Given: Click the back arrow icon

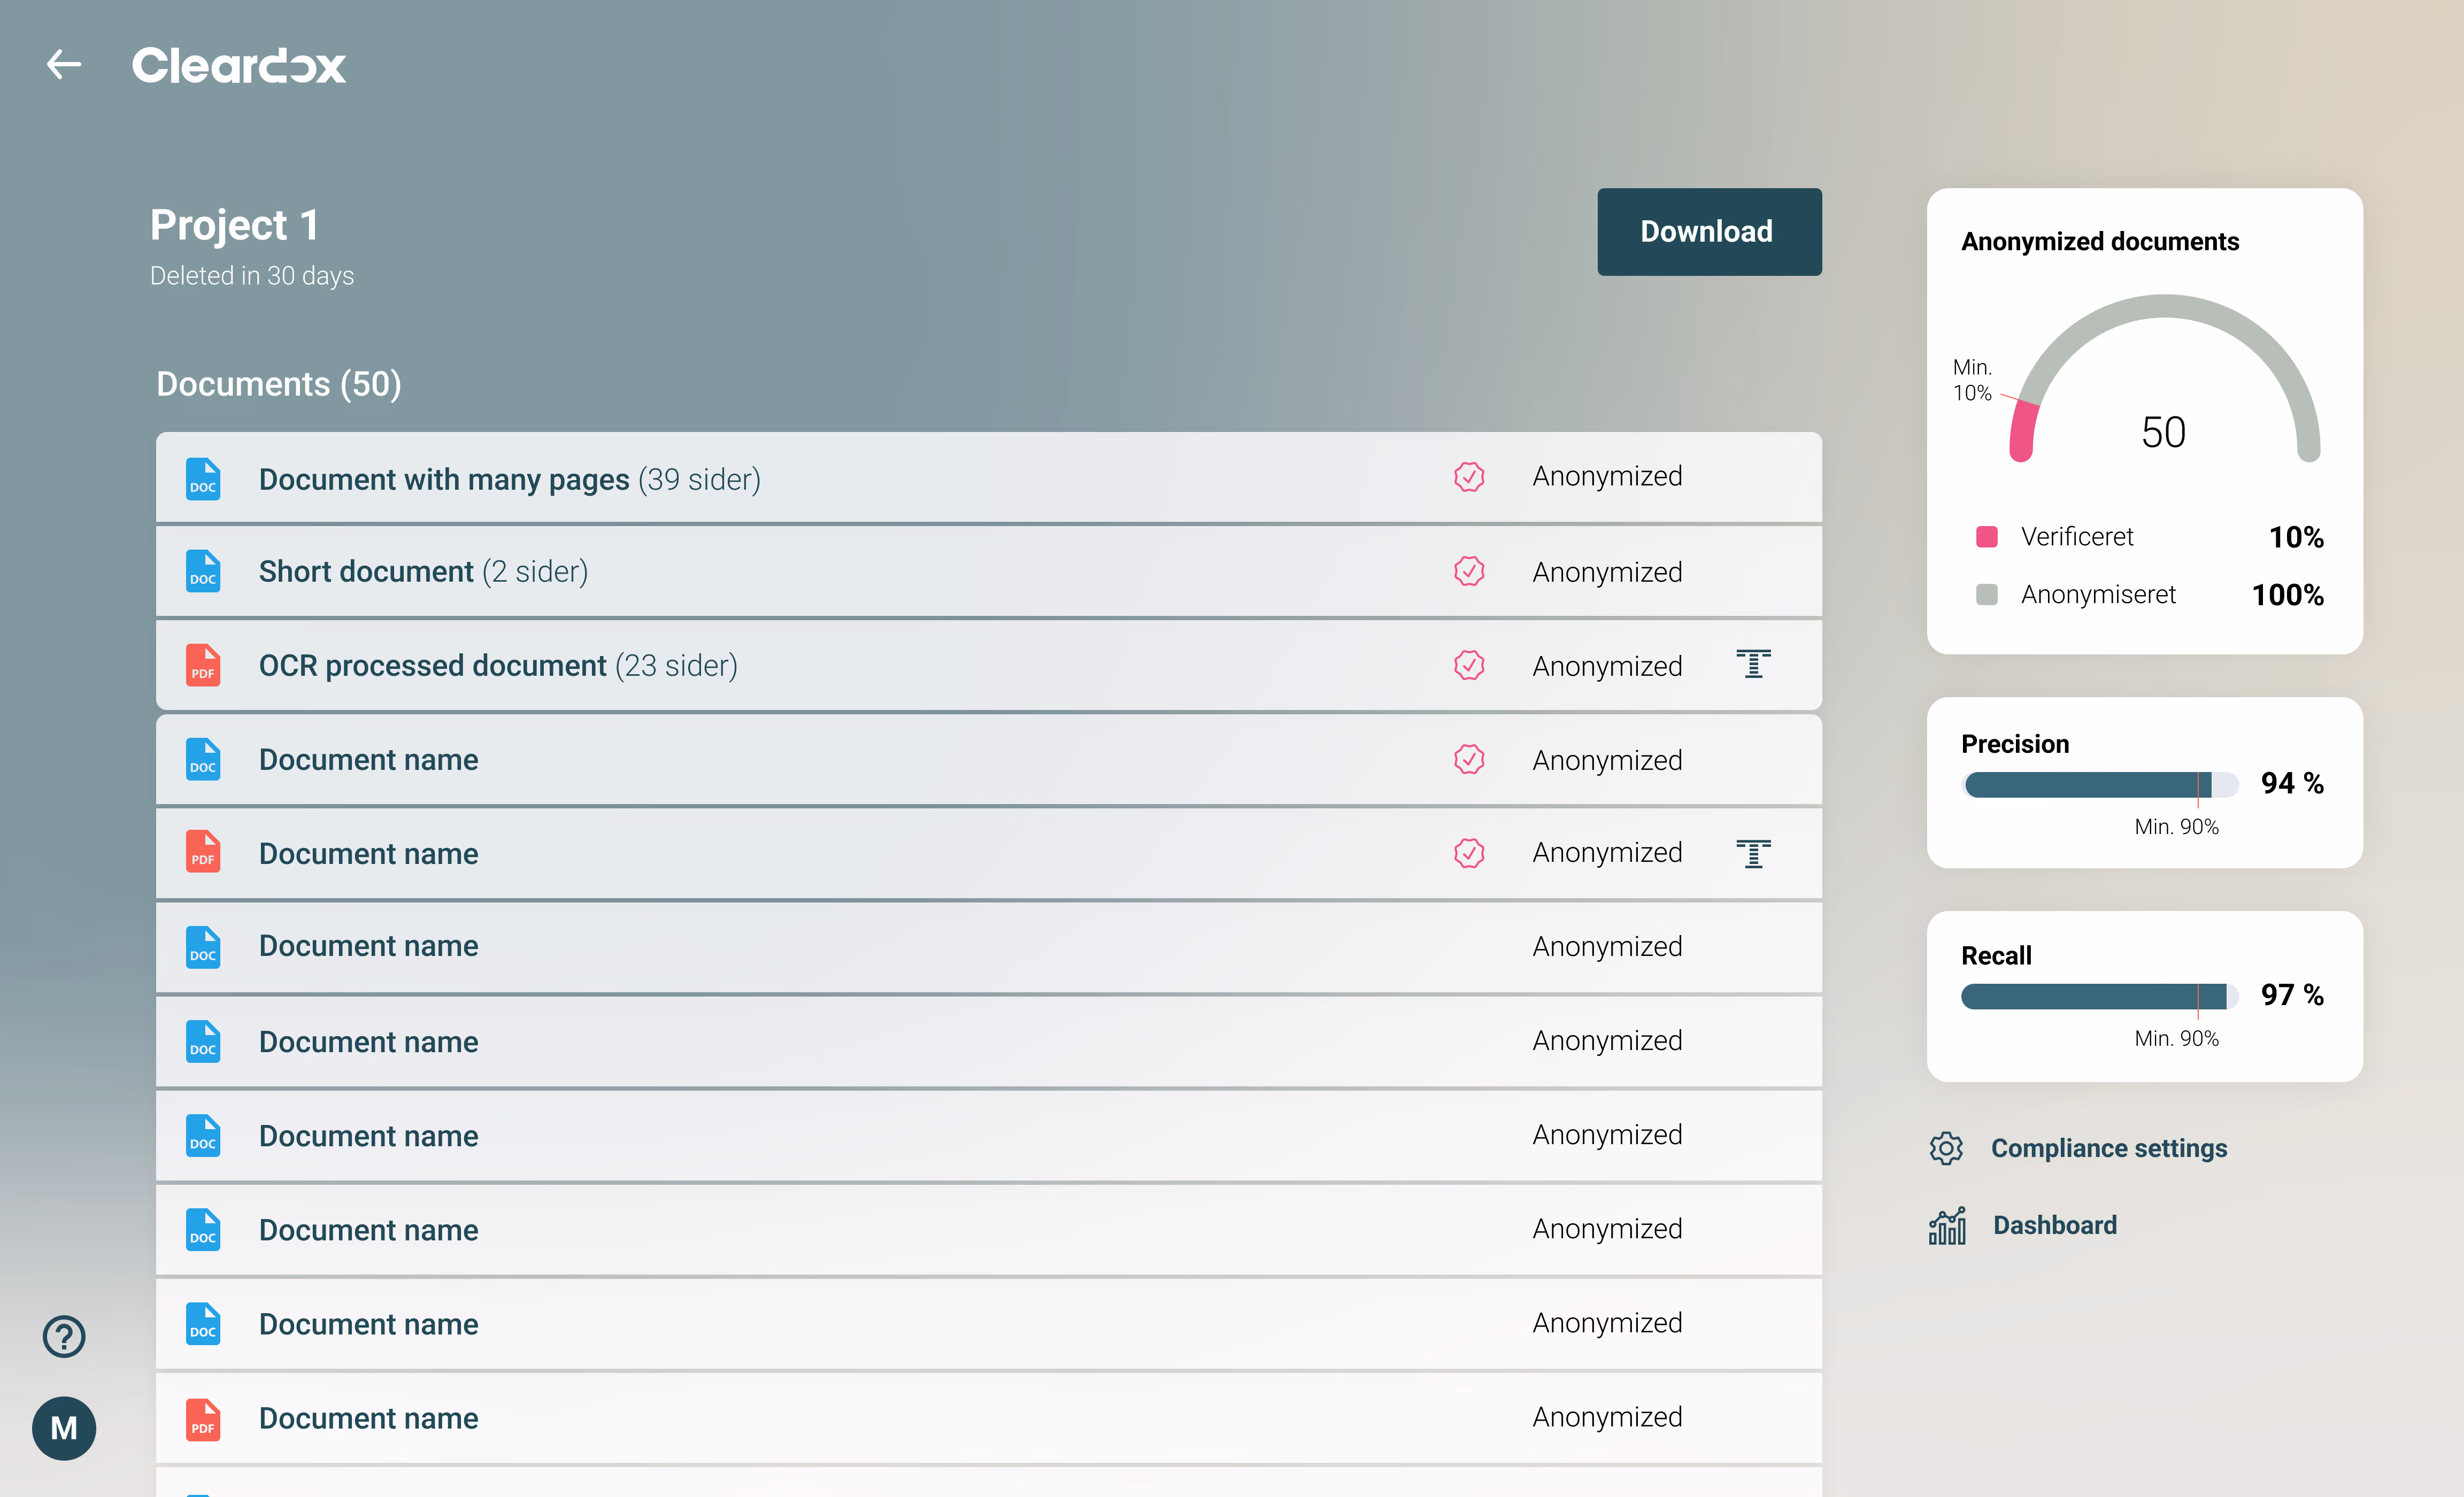Looking at the screenshot, I should click(64, 65).
